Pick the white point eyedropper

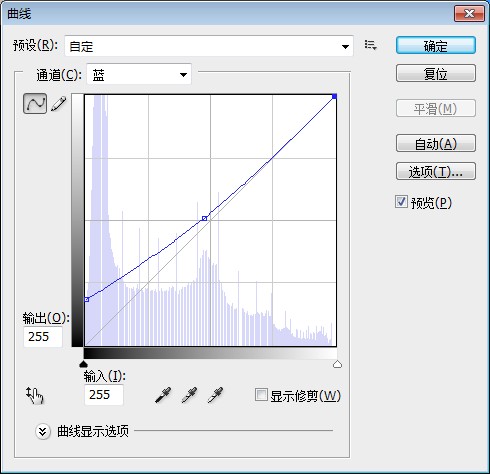coord(215,395)
